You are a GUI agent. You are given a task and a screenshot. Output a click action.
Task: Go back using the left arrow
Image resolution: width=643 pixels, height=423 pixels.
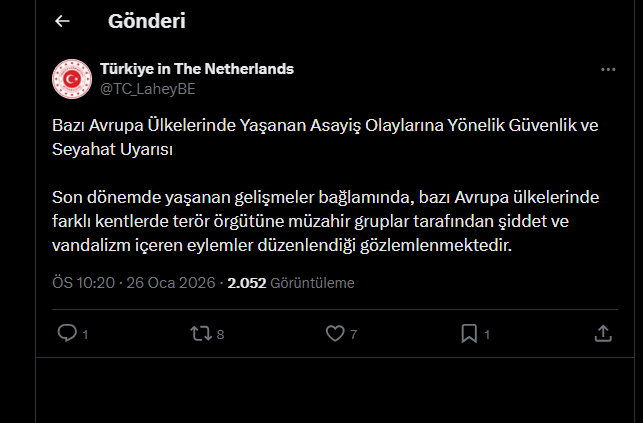point(62,21)
